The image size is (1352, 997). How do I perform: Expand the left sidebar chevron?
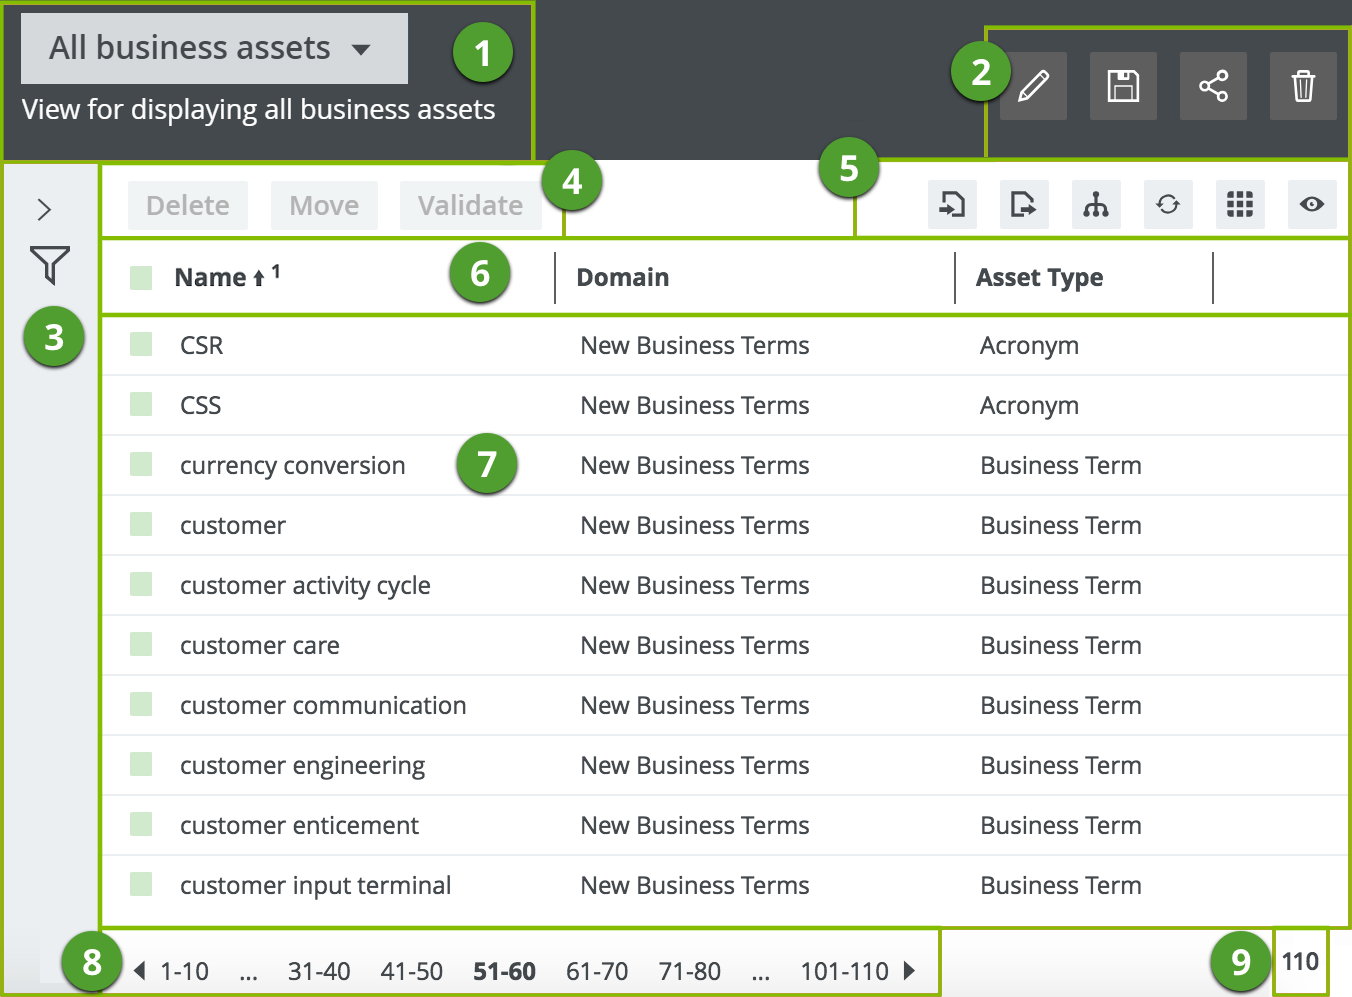coord(44,209)
